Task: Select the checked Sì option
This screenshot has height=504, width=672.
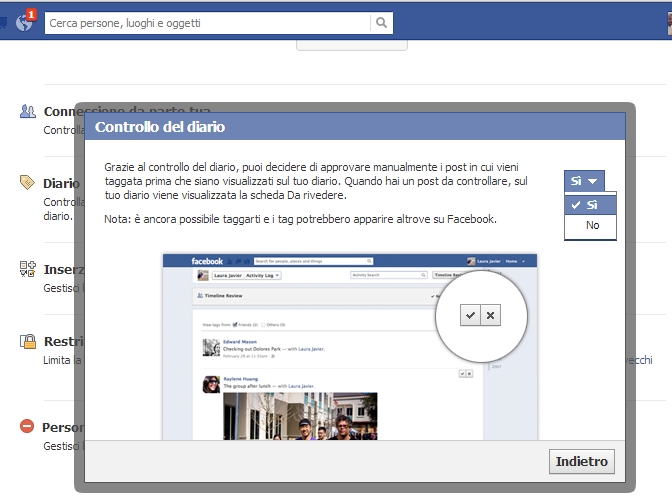Action: coord(590,204)
